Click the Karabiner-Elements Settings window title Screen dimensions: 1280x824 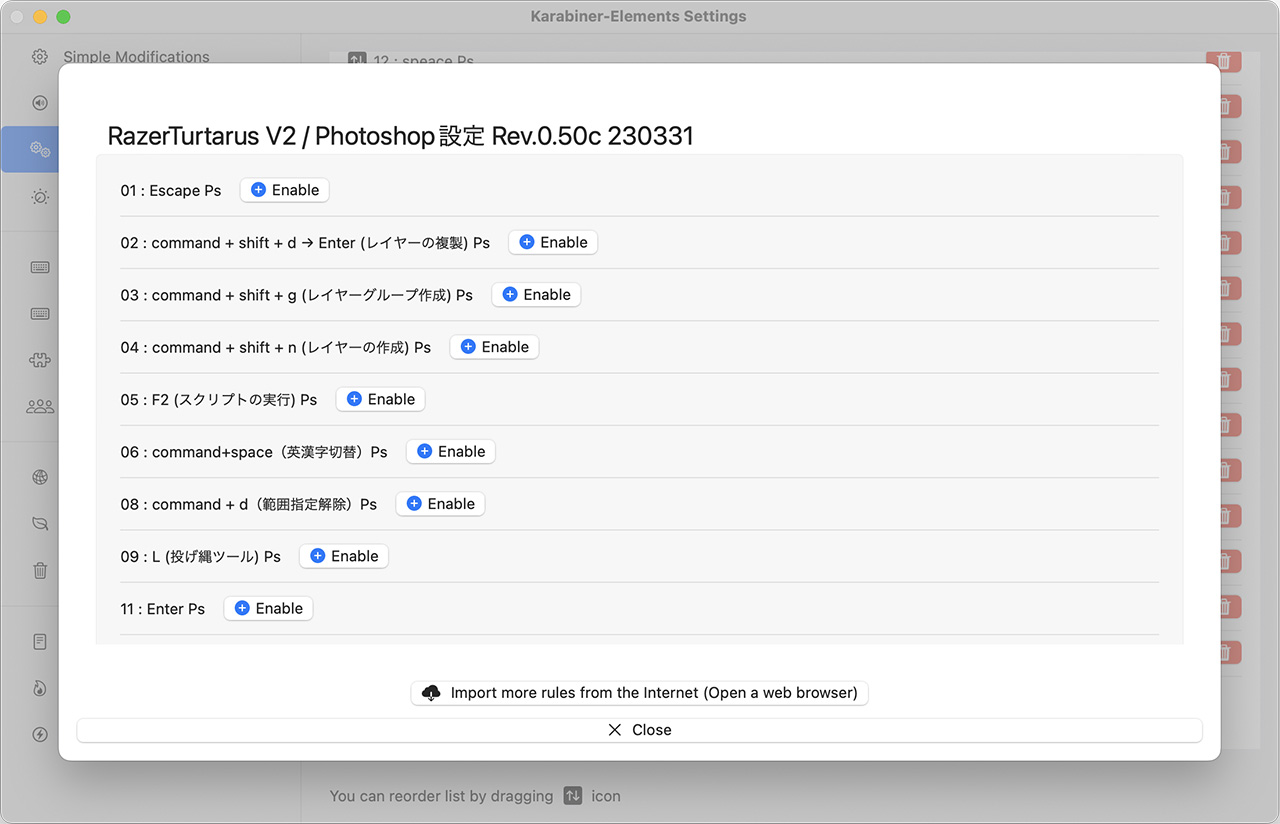click(639, 16)
